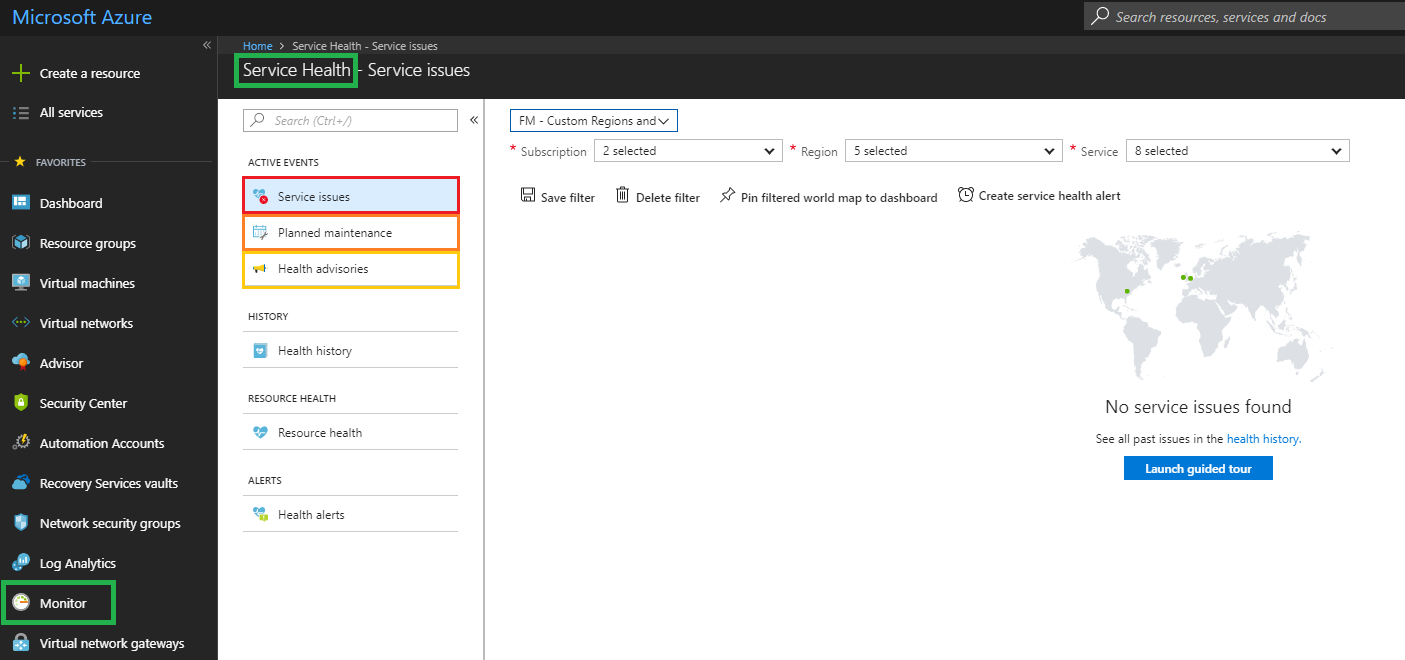Click the Save filter label
This screenshot has height=660, width=1405.
click(x=568, y=198)
